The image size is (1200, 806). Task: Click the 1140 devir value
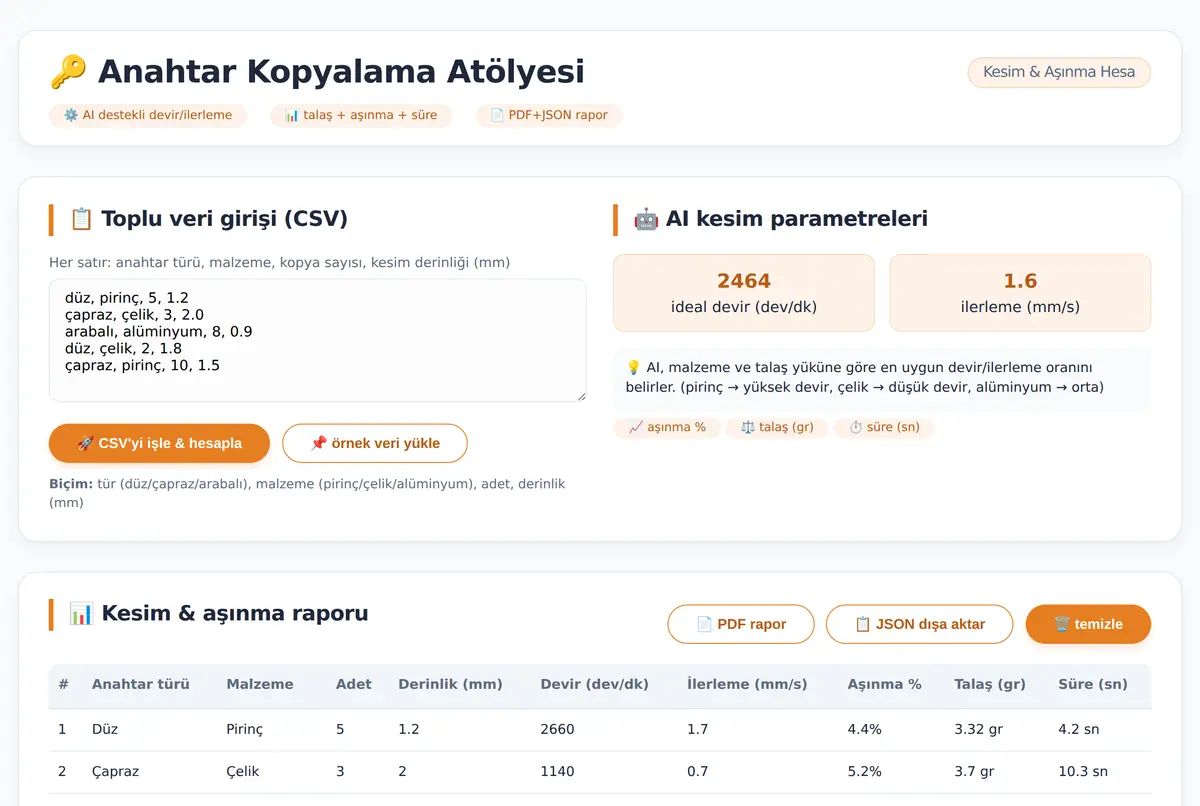point(558,772)
